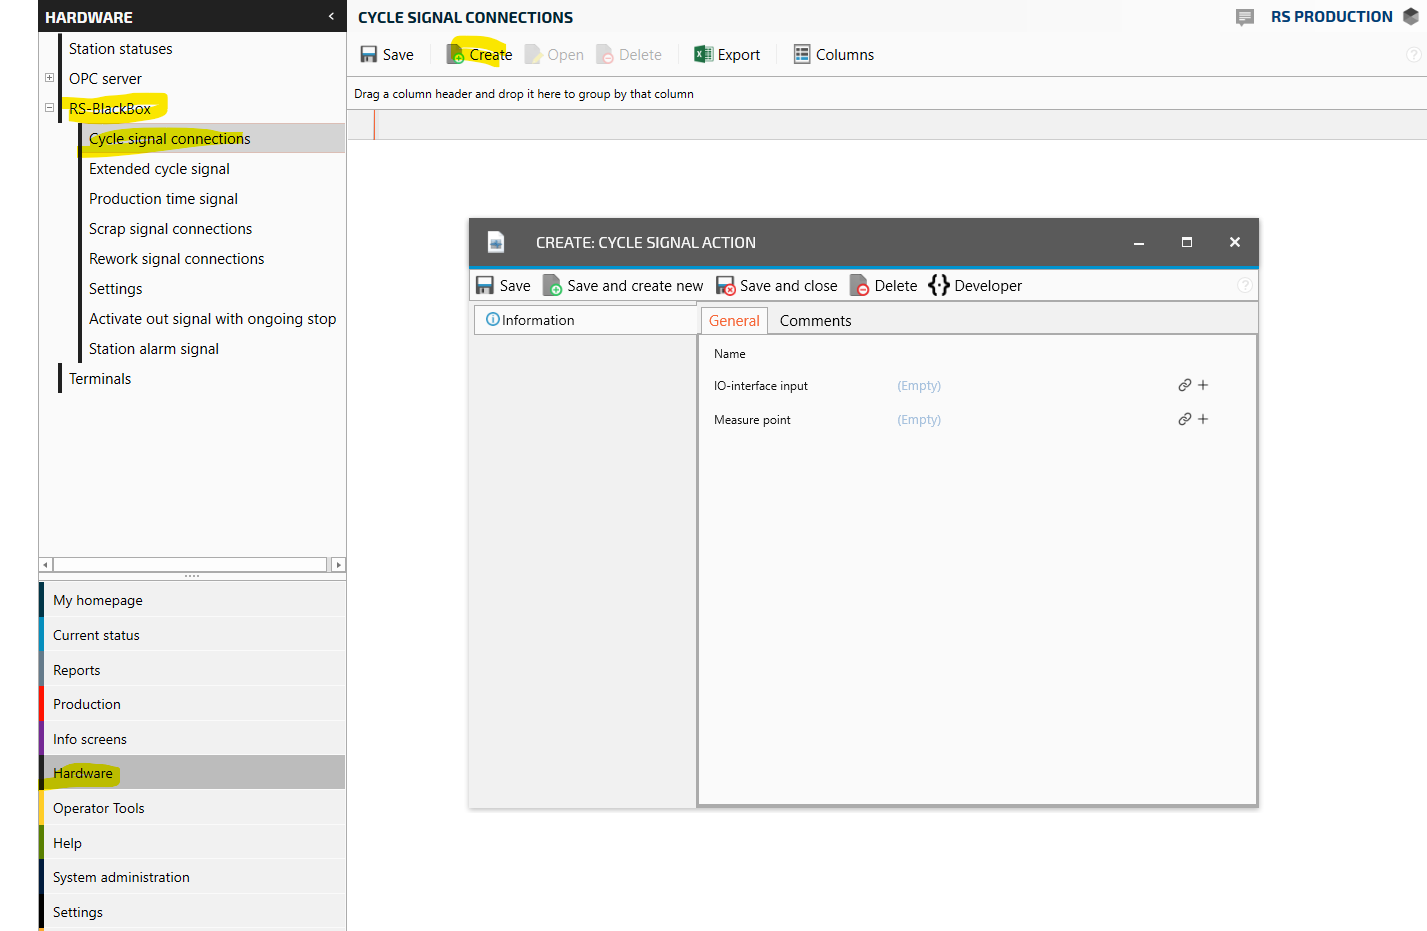
Task: Select the General tab in dialog
Action: pyautogui.click(x=734, y=321)
